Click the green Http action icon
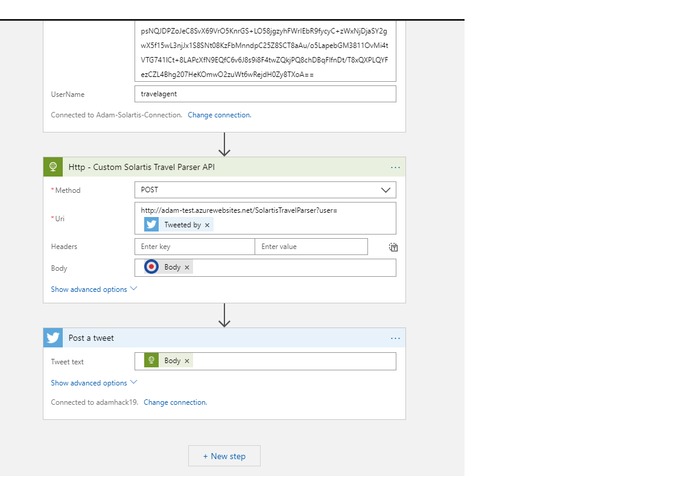 tap(53, 167)
